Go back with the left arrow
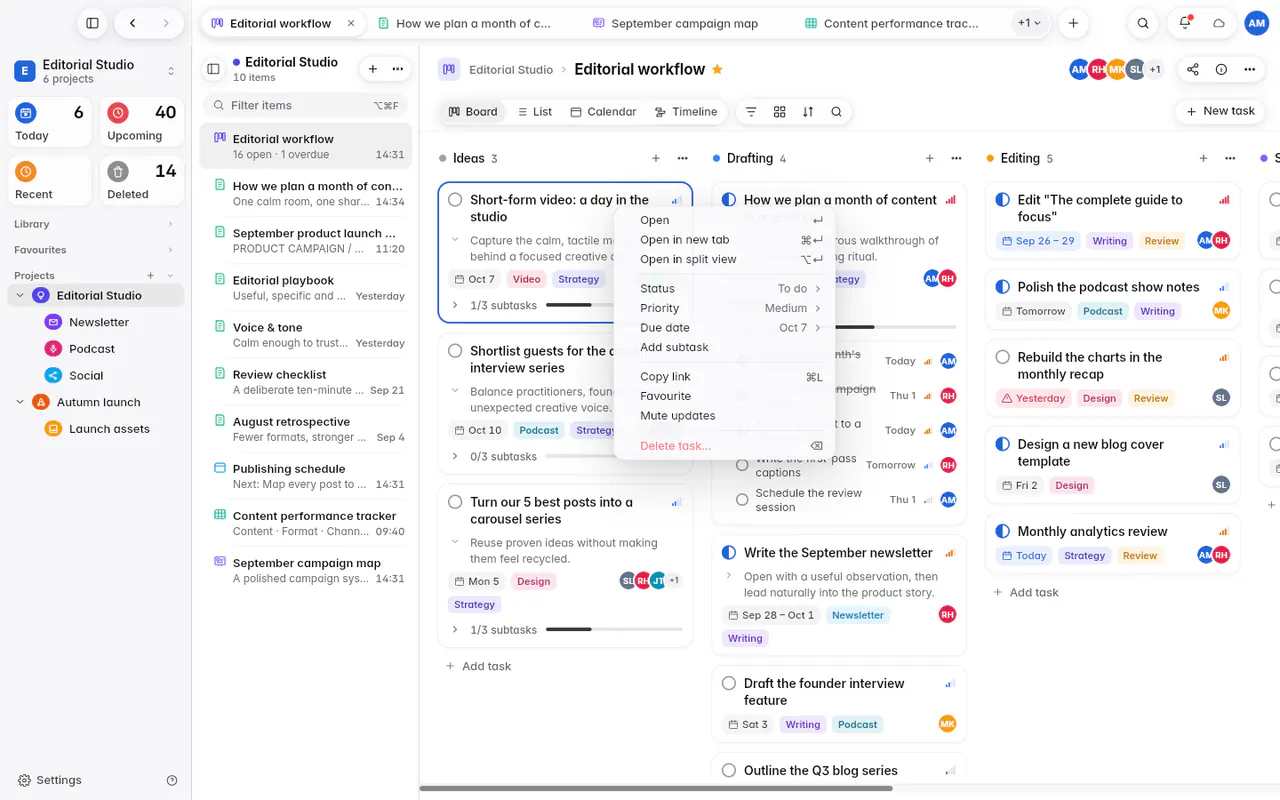This screenshot has width=1280, height=800. (132, 23)
